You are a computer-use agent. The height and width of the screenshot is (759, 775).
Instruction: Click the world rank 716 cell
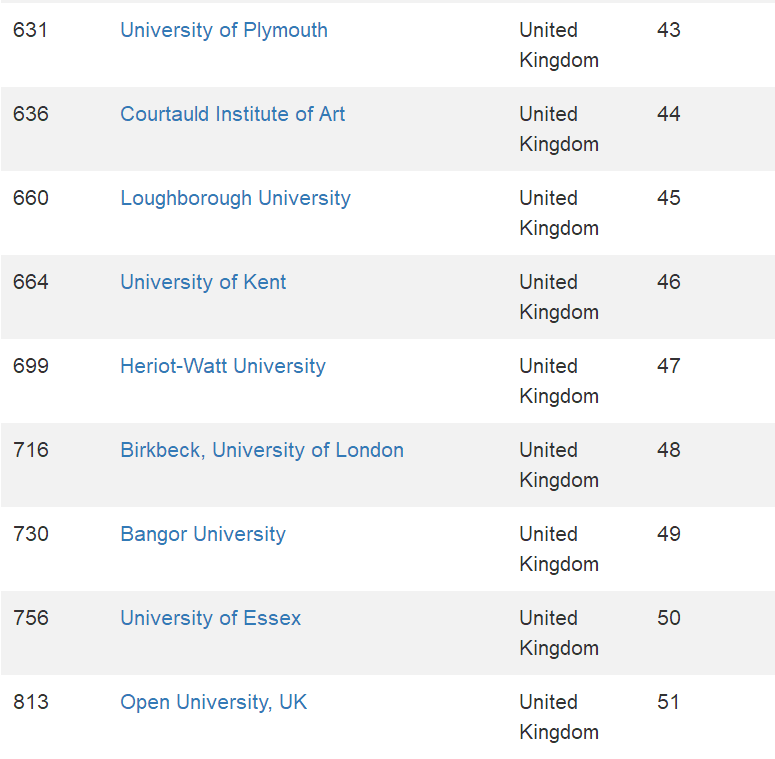coord(30,450)
